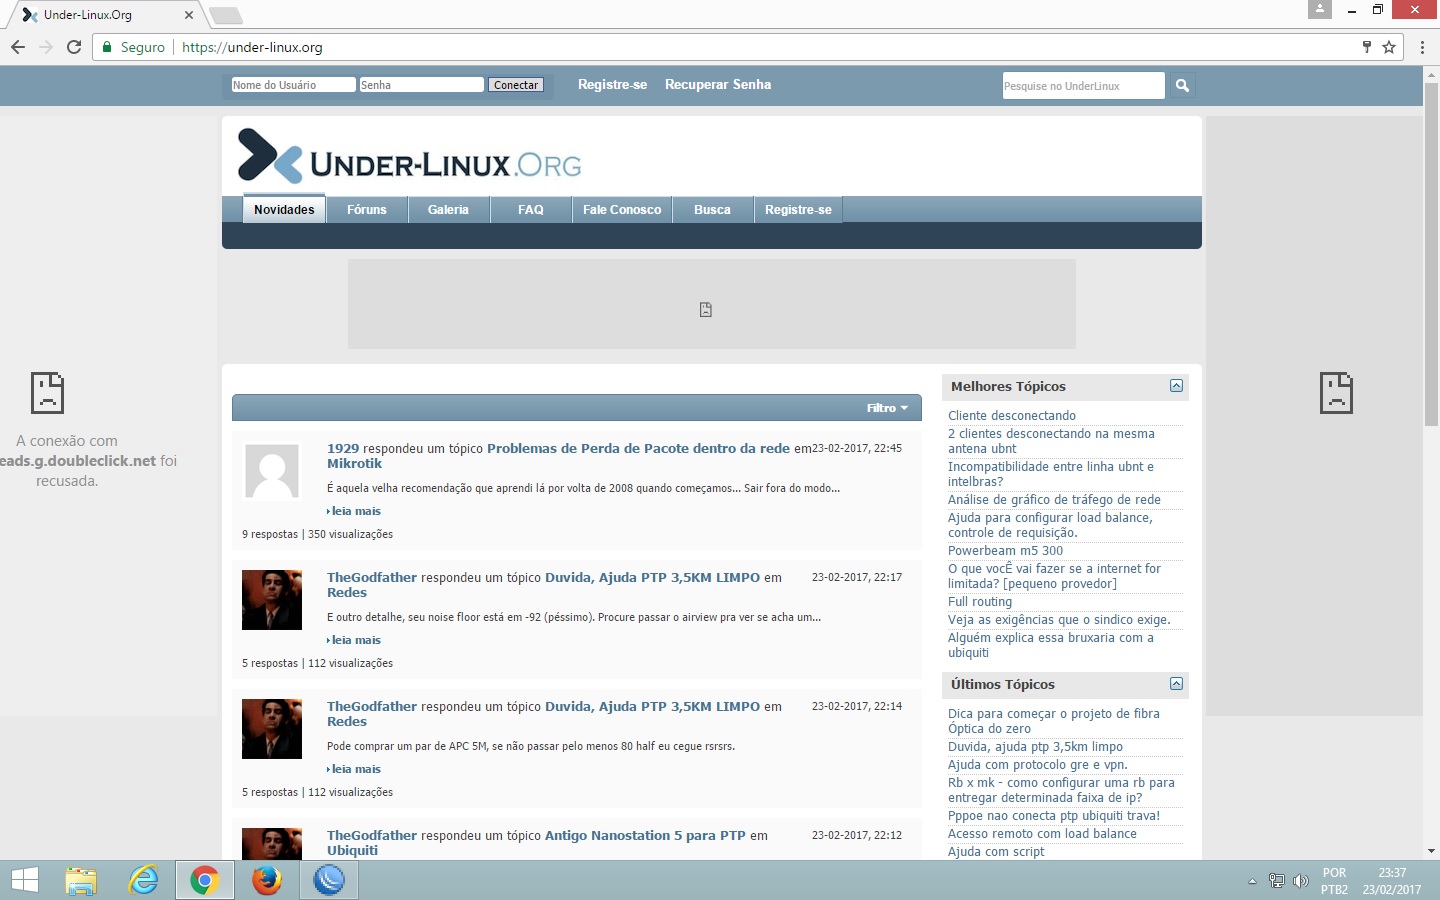Select the Novidades tab

click(x=284, y=209)
